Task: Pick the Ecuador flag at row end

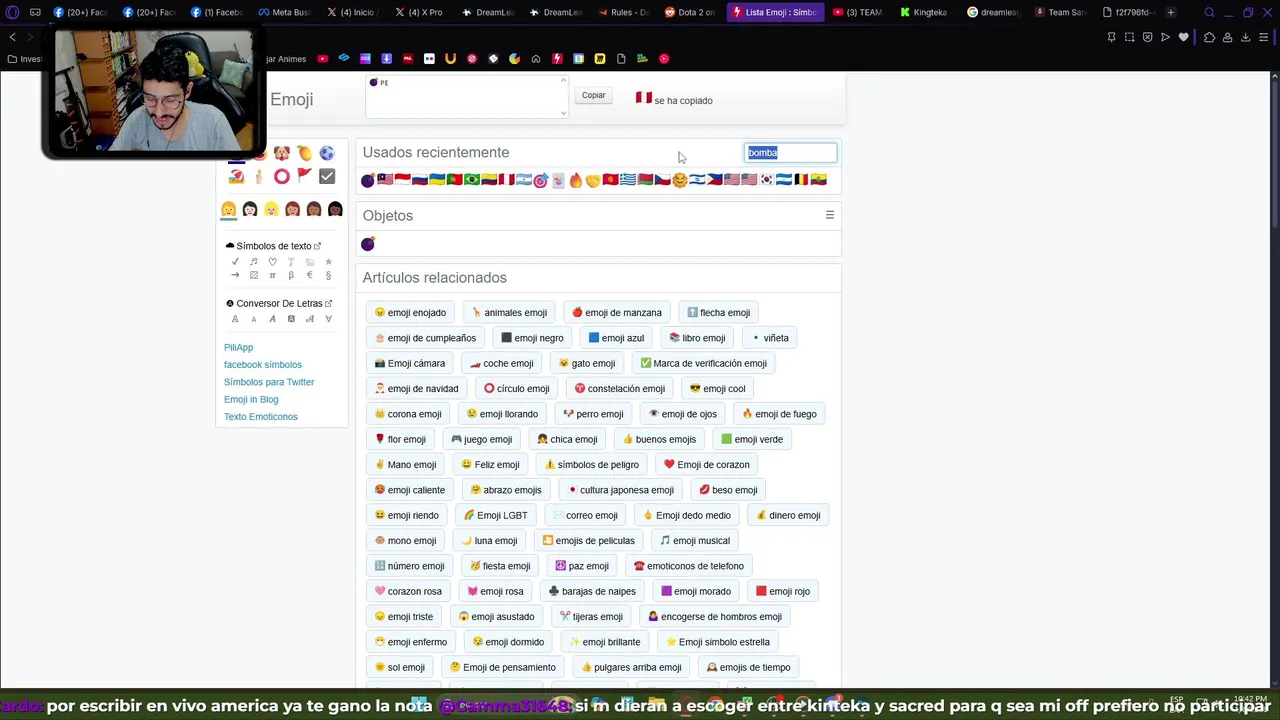Action: pos(819,180)
